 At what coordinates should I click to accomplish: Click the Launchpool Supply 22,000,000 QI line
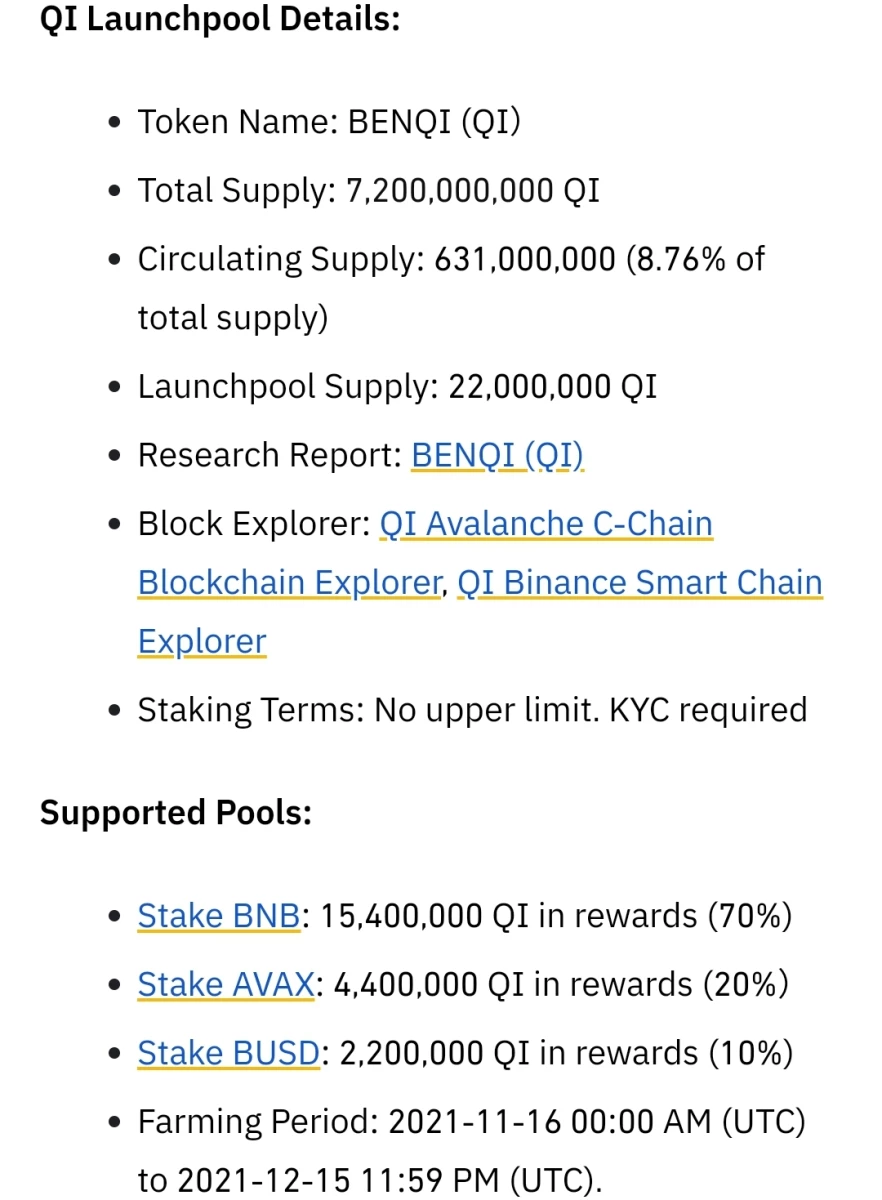398,387
